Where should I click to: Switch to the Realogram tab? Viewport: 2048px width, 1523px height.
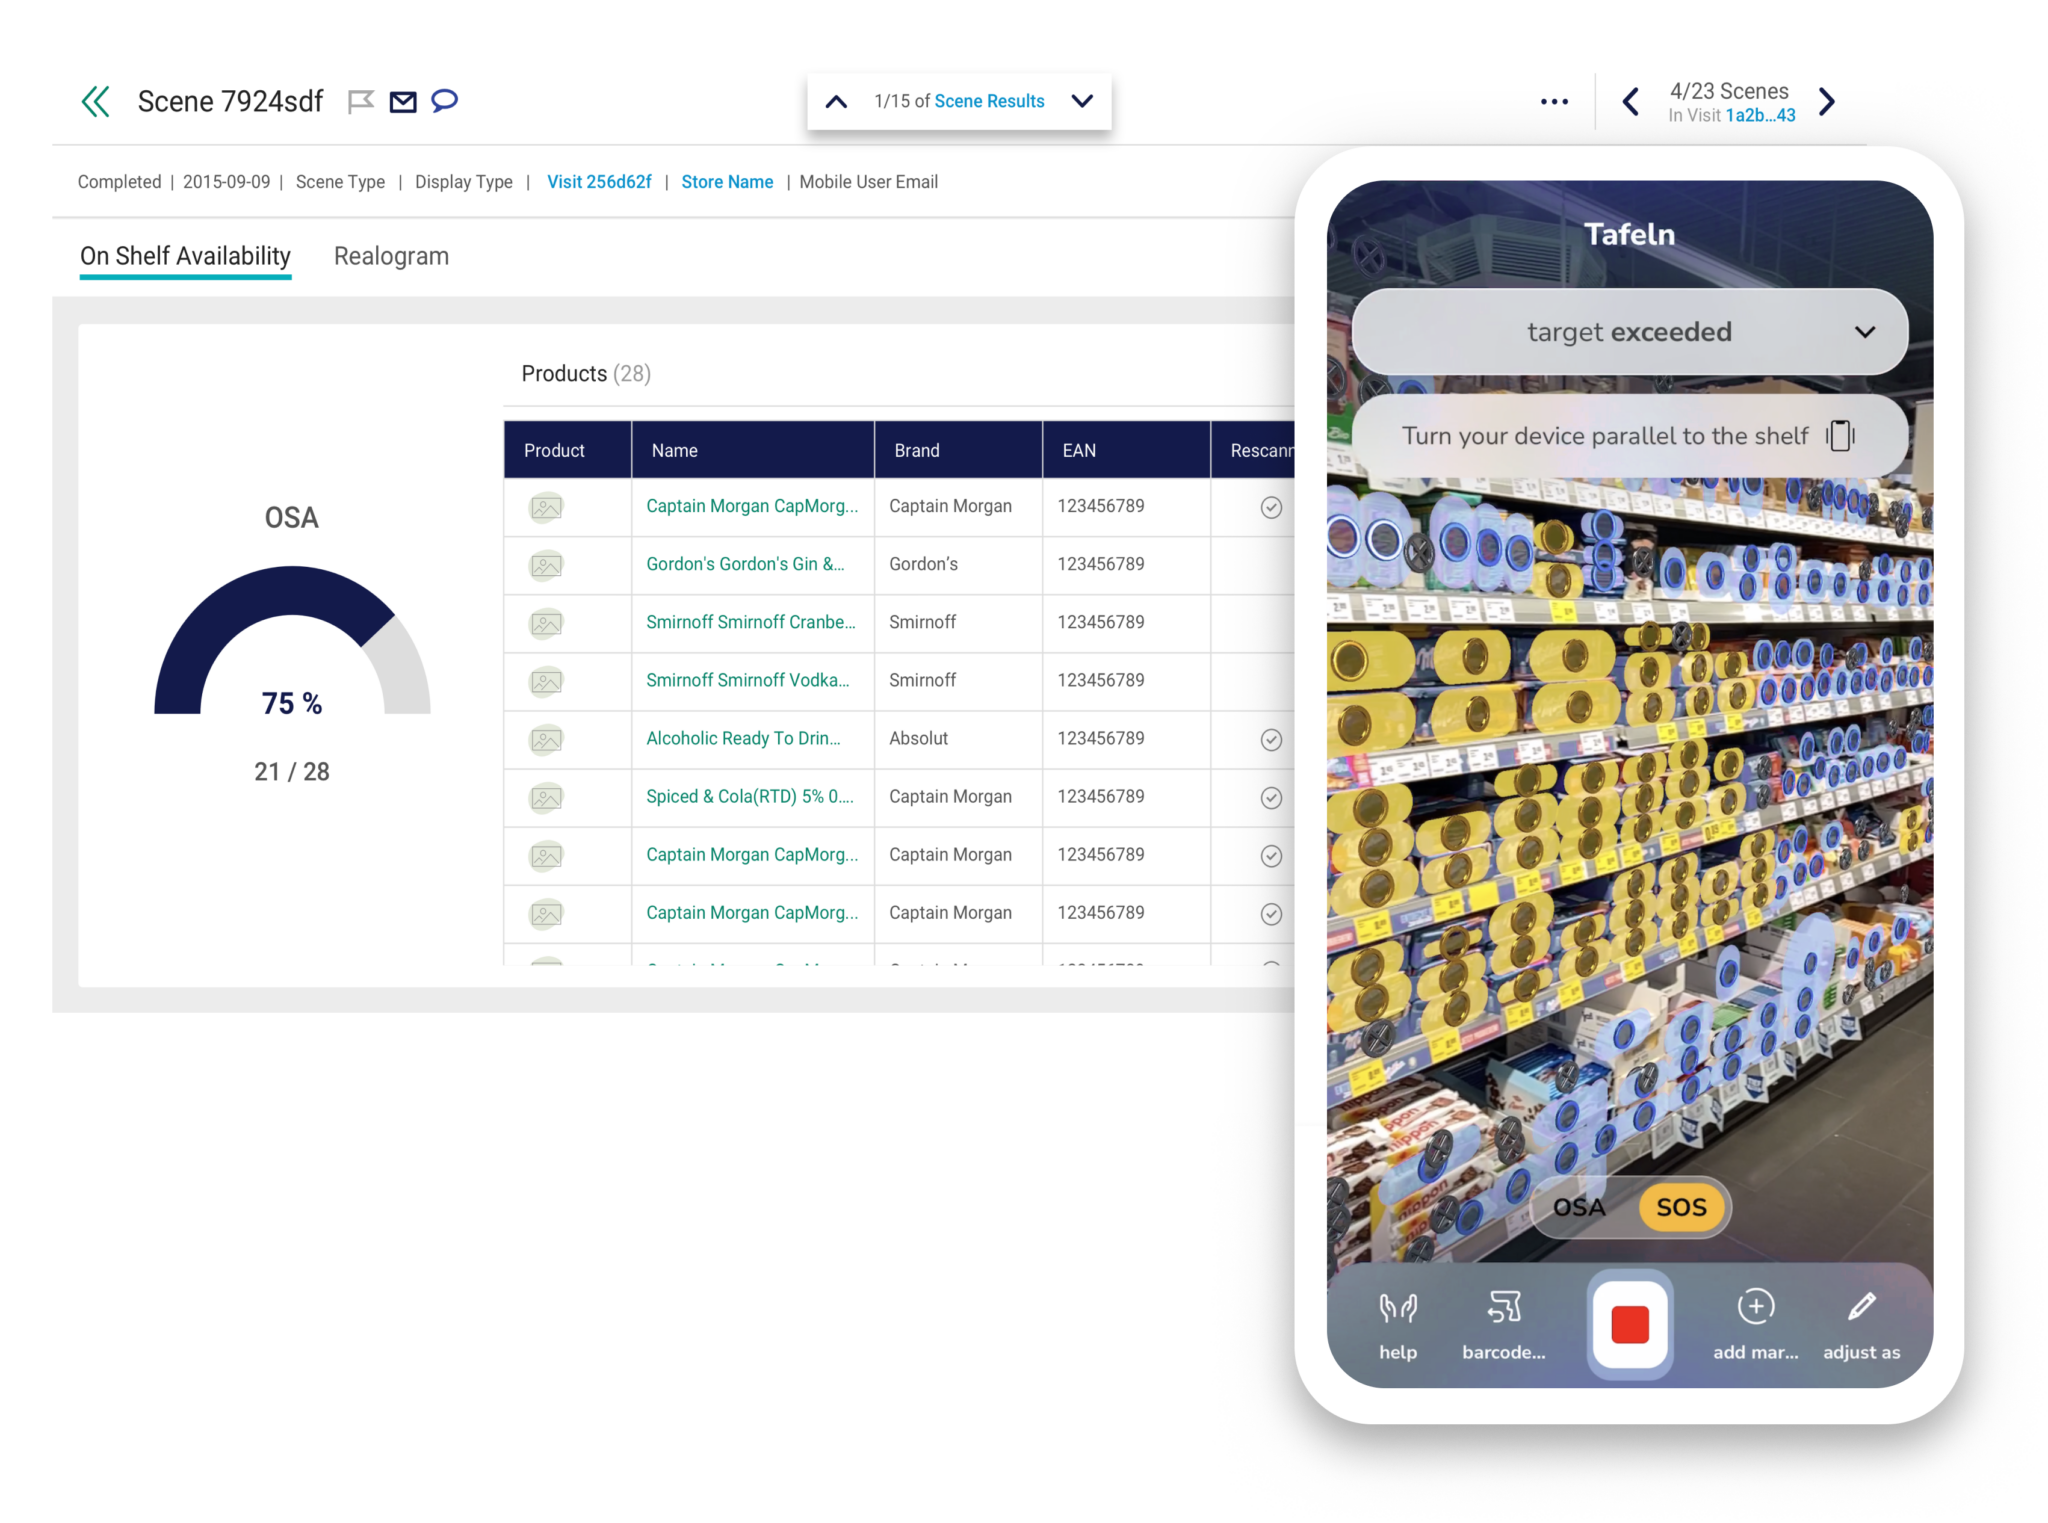(x=391, y=256)
